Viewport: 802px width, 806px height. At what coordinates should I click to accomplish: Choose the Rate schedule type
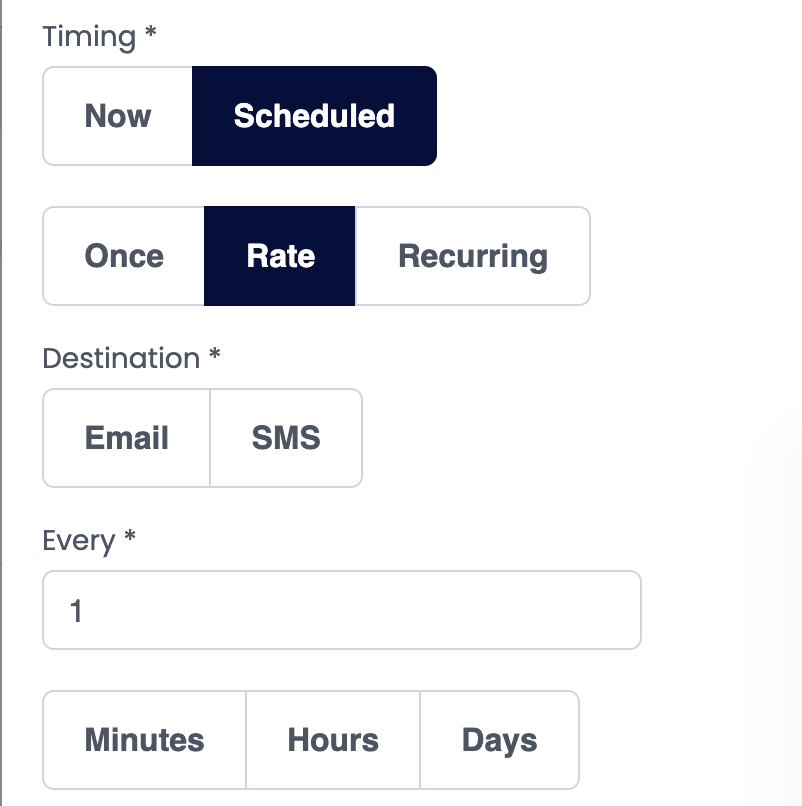point(280,256)
